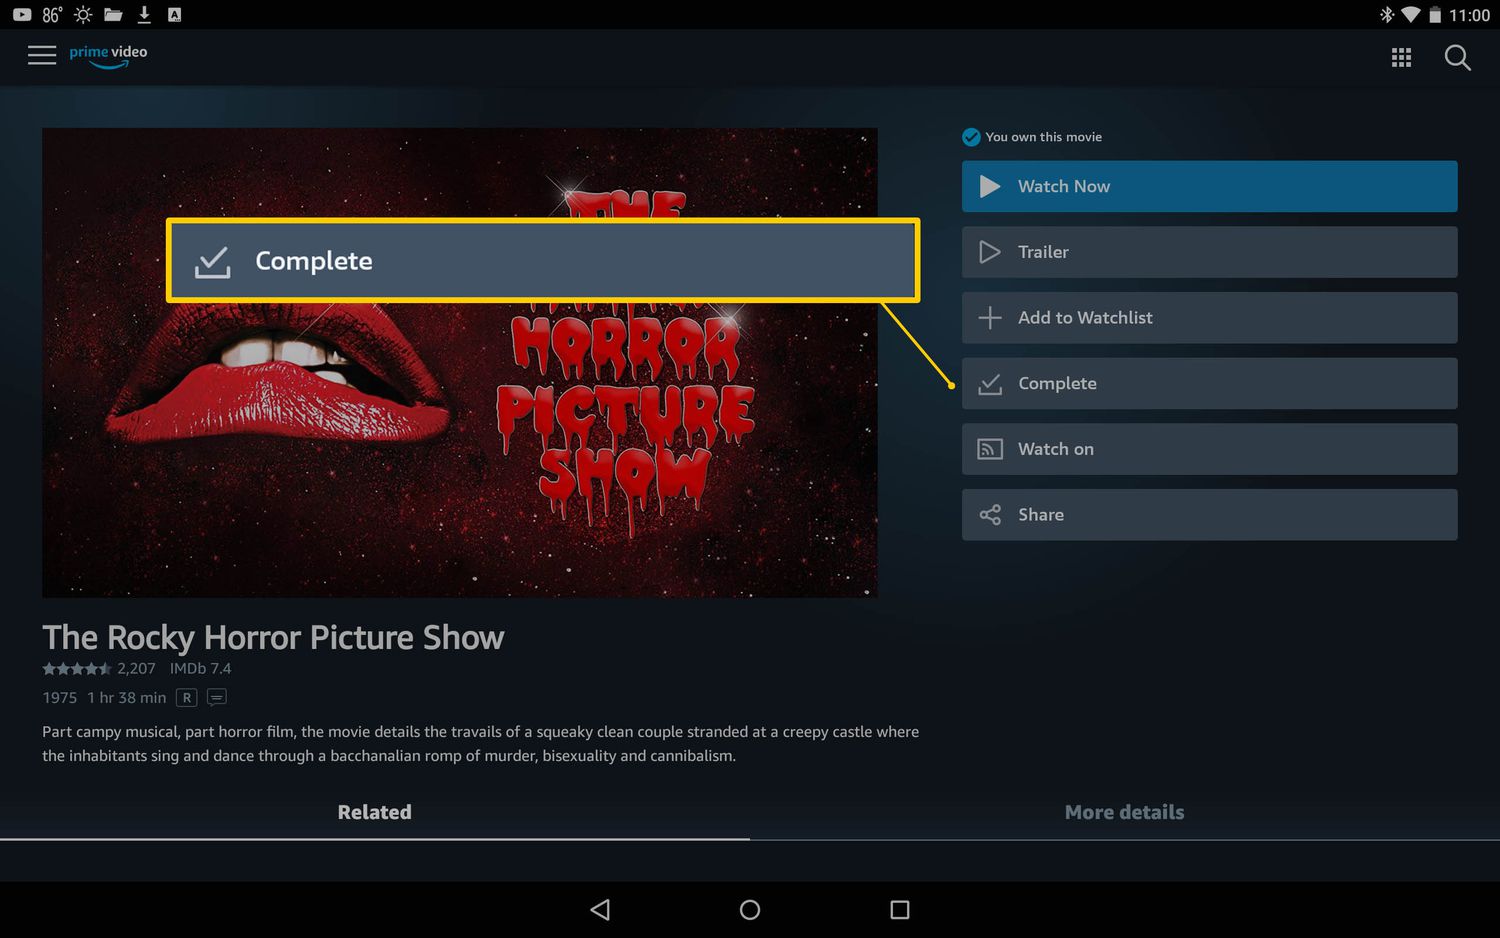Click the star rating for Rocky Horror
The image size is (1500, 938).
coord(75,668)
